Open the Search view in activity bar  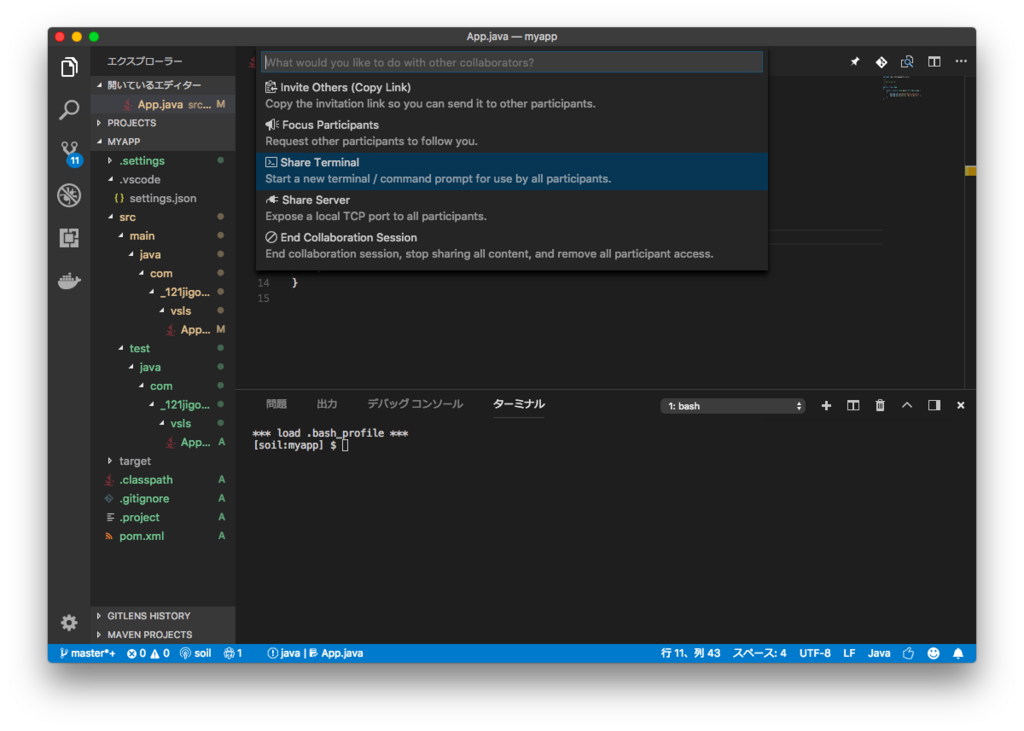(x=69, y=109)
